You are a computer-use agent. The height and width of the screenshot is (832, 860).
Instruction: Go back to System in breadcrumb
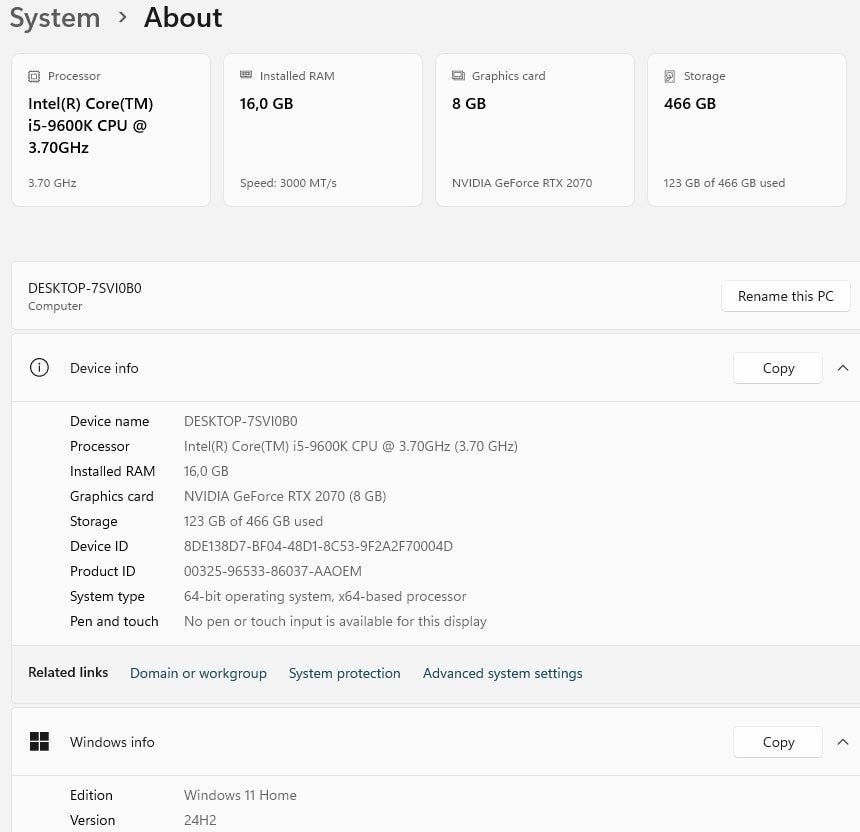pos(55,18)
